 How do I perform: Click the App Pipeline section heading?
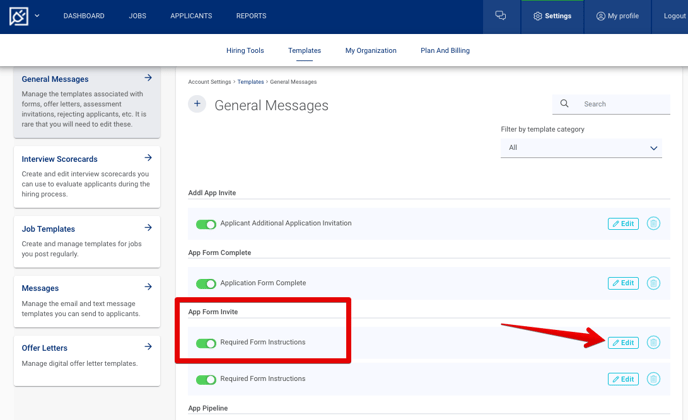click(x=208, y=408)
